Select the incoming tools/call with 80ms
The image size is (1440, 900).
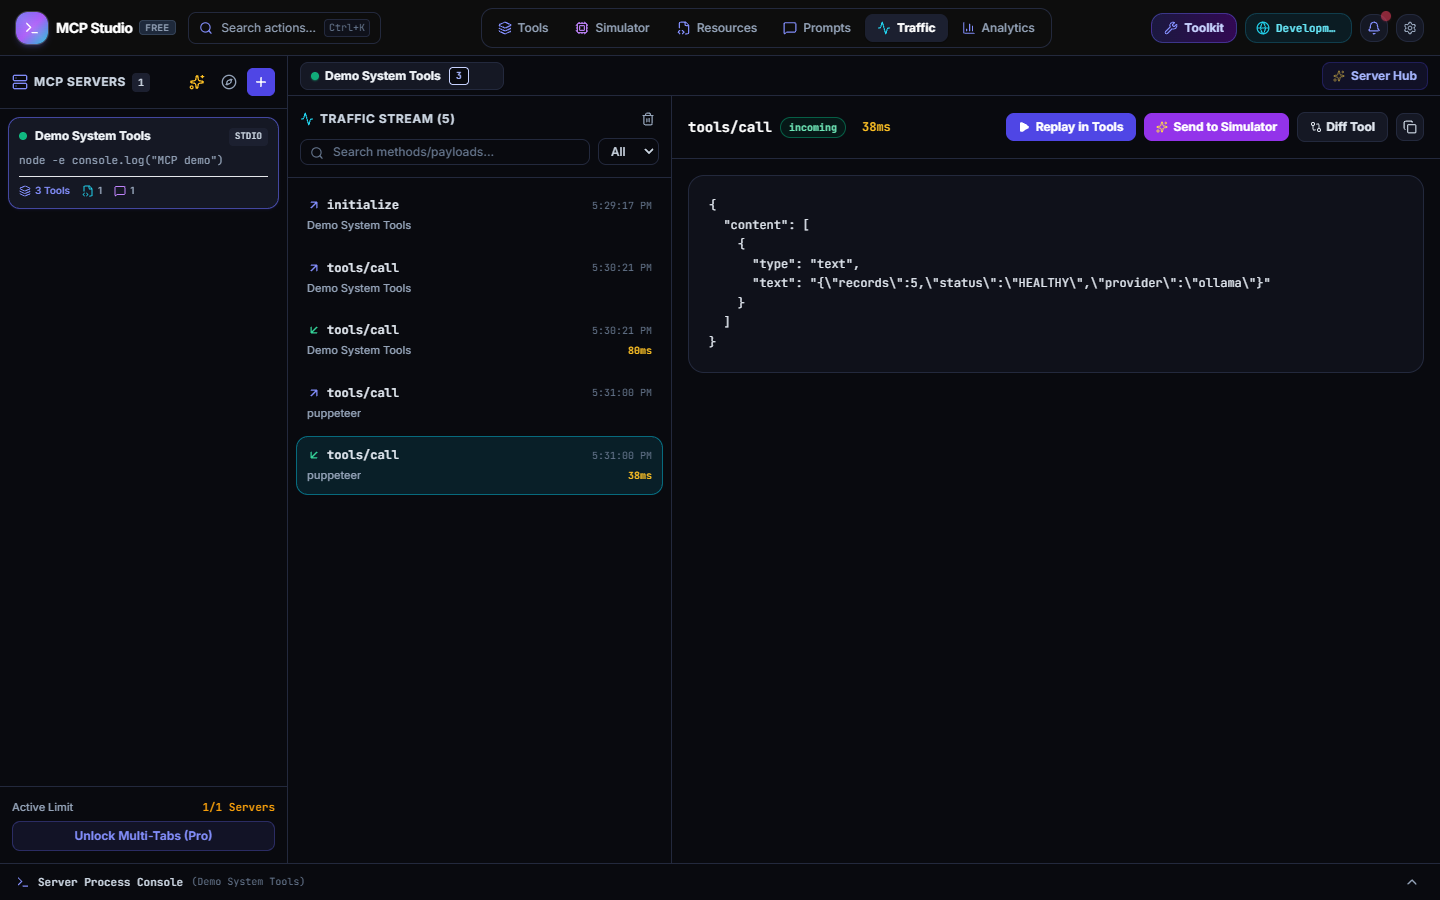[x=479, y=340]
